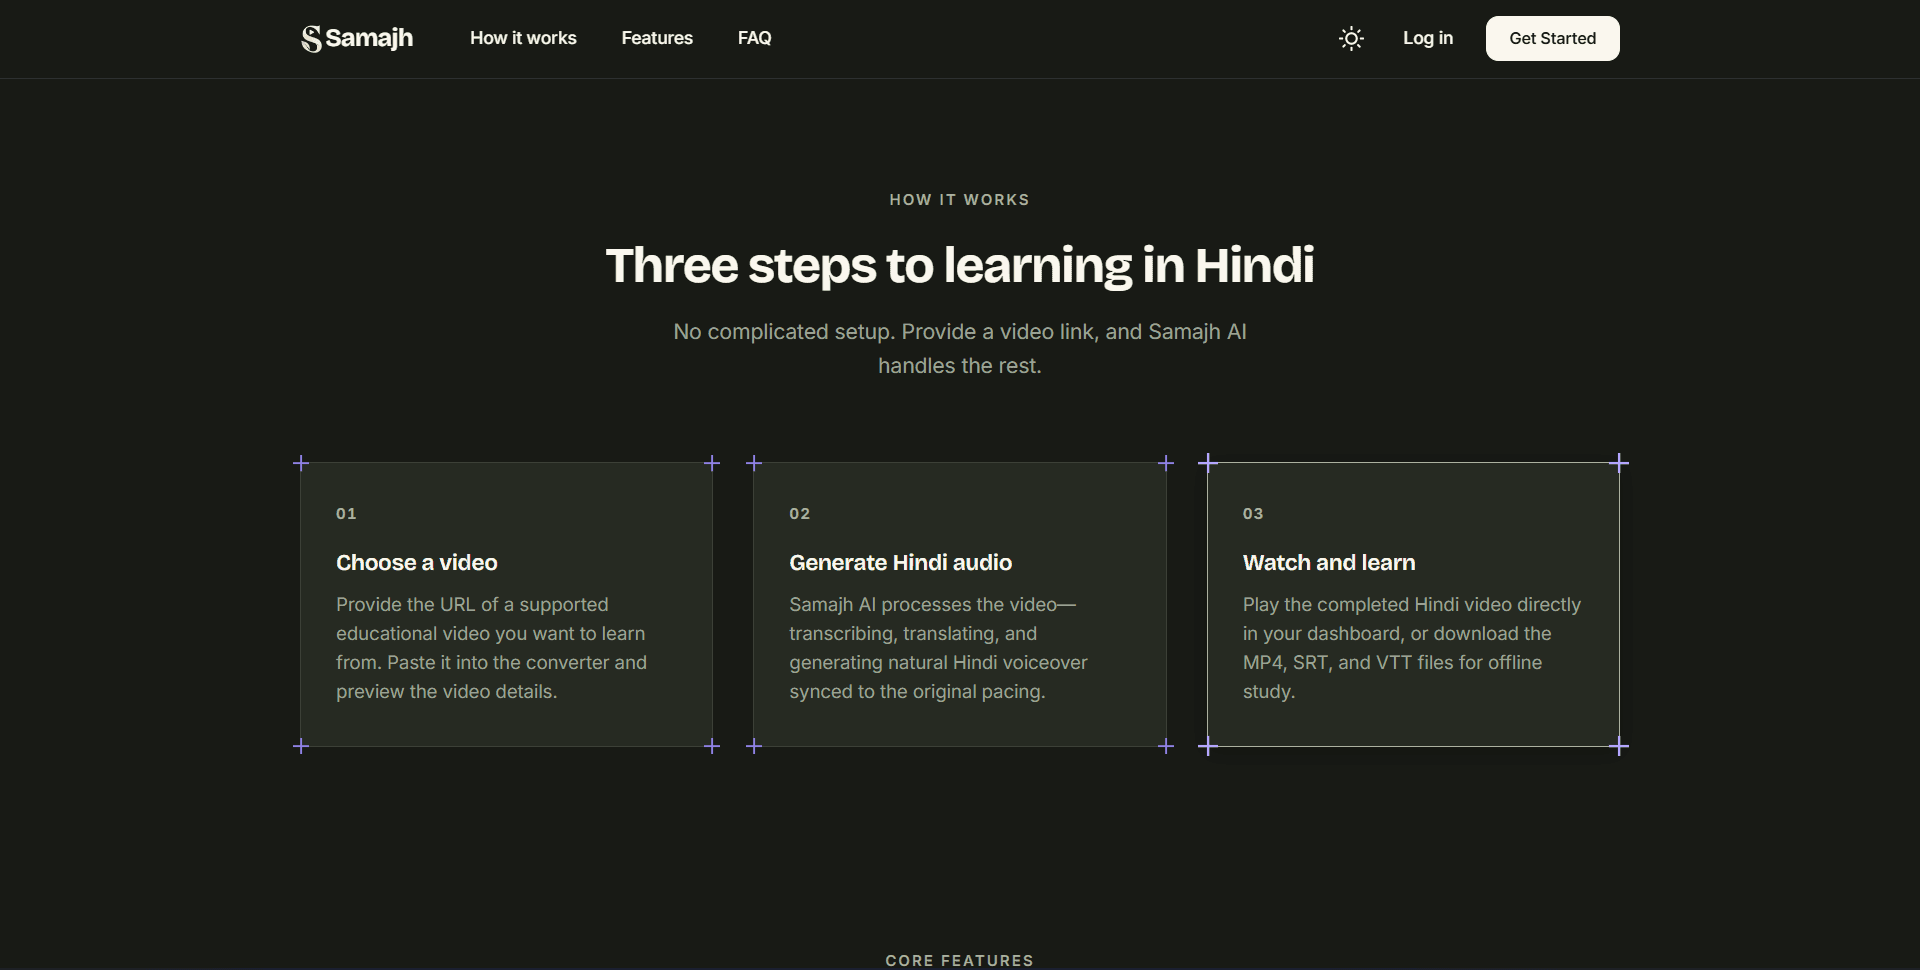Click the Provide the URL description paragraph
This screenshot has height=970, width=1920.
(491, 648)
